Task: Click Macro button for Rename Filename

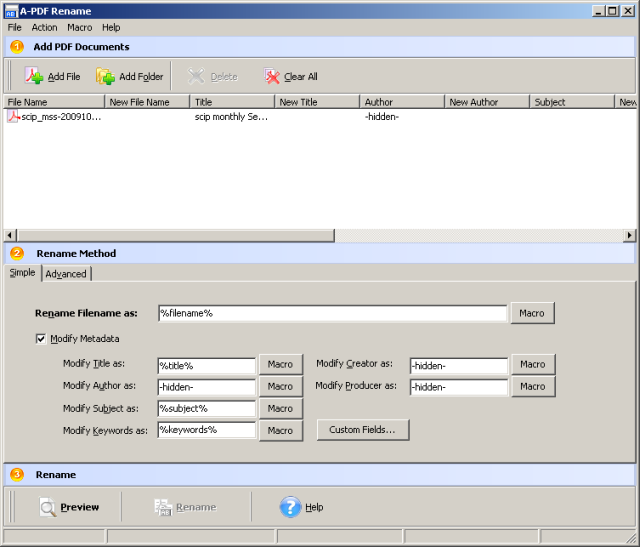Action: (x=532, y=313)
